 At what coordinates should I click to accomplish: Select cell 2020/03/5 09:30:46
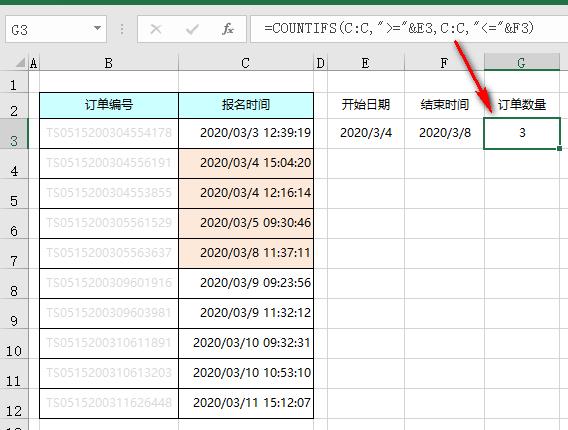click(246, 223)
